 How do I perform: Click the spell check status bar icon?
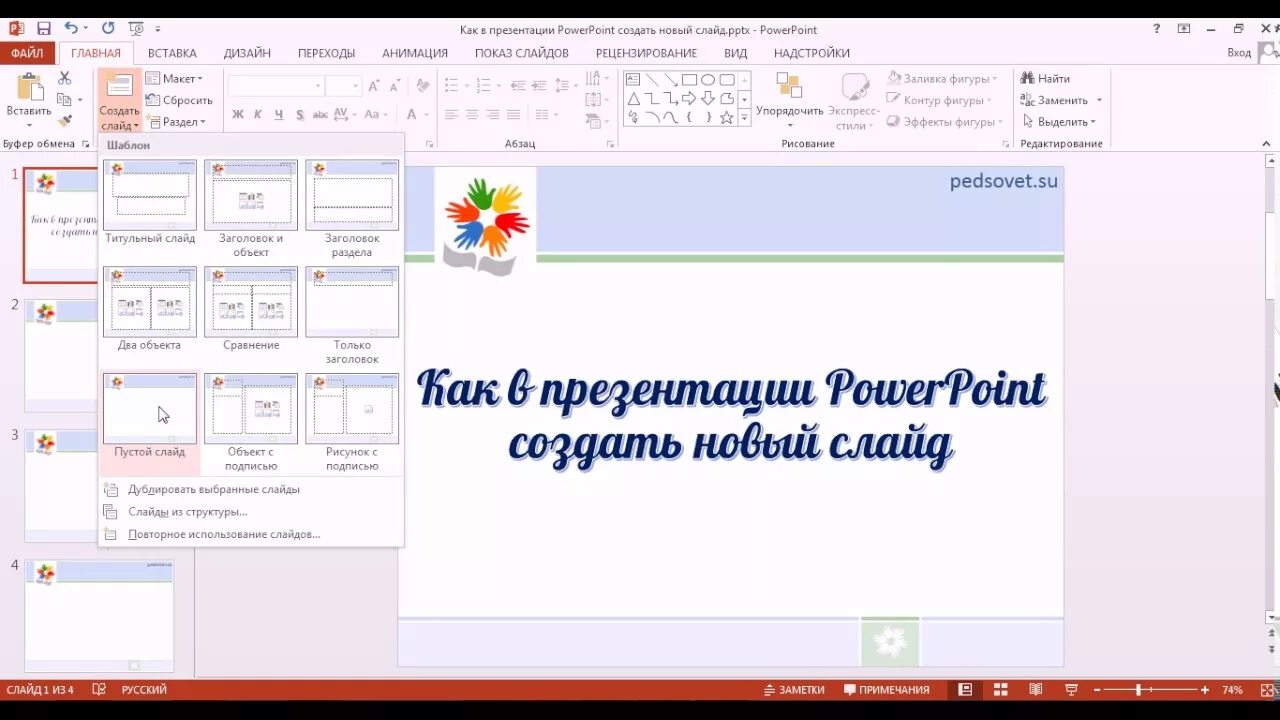pos(99,690)
